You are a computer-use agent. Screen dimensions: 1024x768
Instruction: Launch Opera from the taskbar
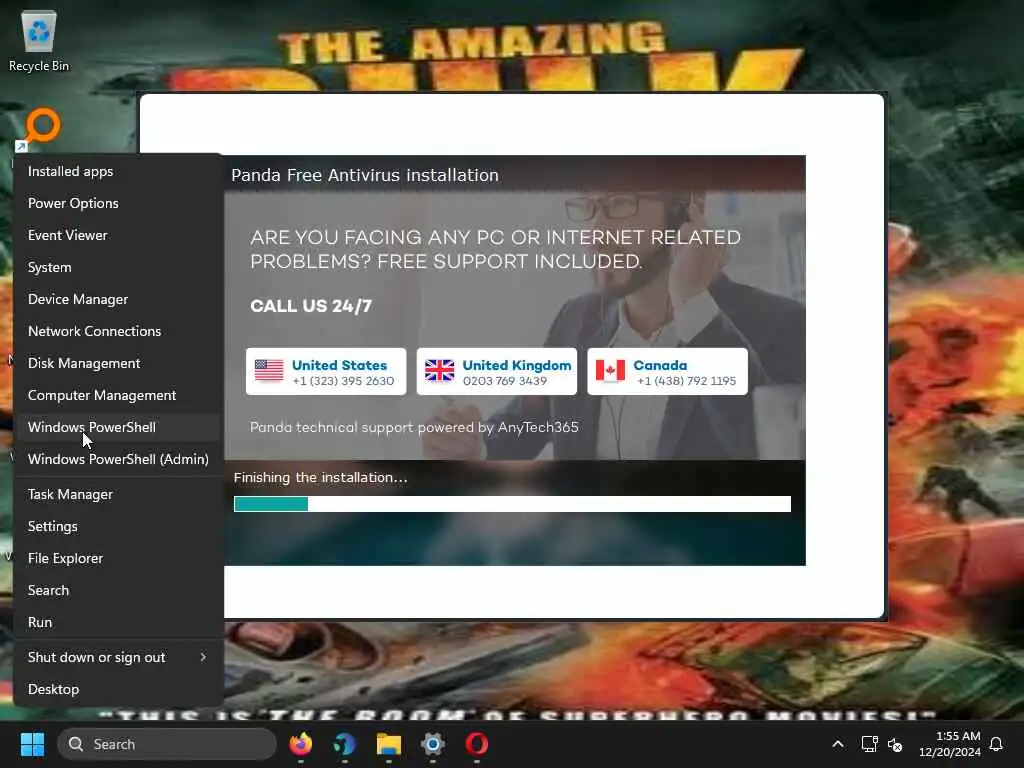tap(477, 744)
